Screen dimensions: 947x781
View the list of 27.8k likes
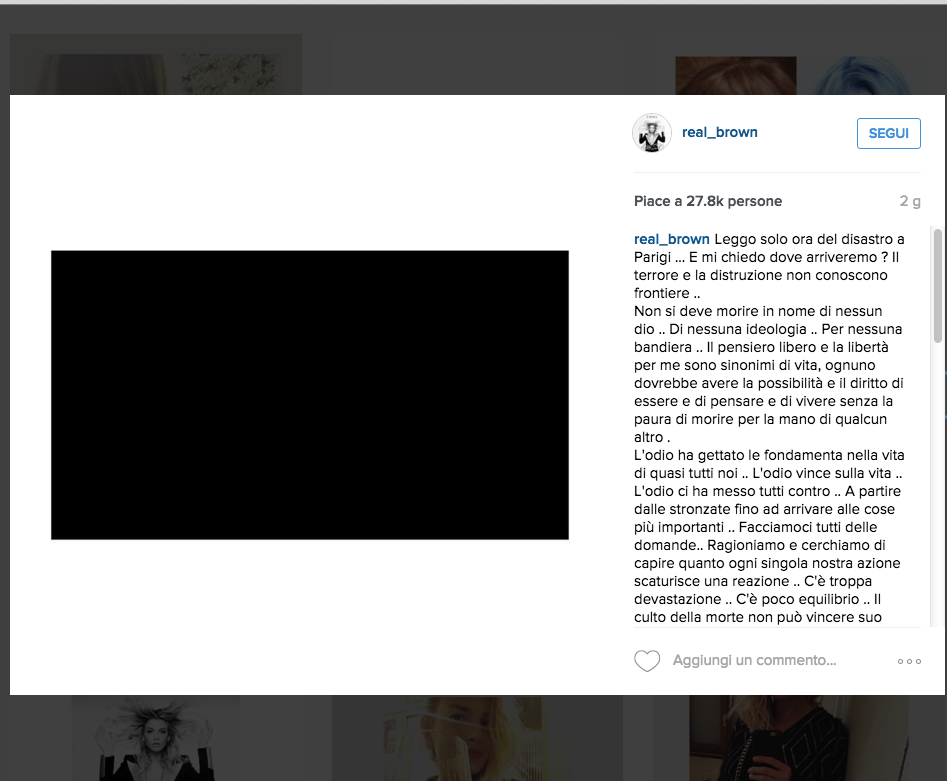point(707,201)
